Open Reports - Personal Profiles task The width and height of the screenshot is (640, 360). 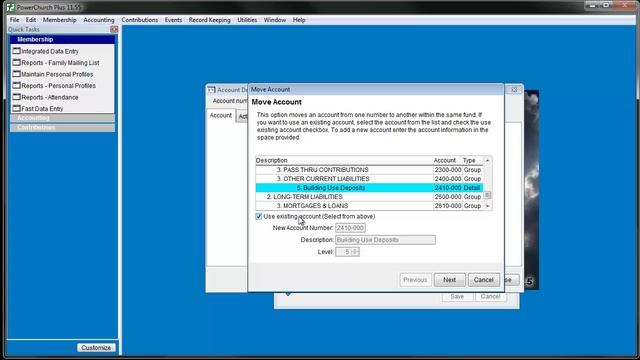click(x=54, y=86)
